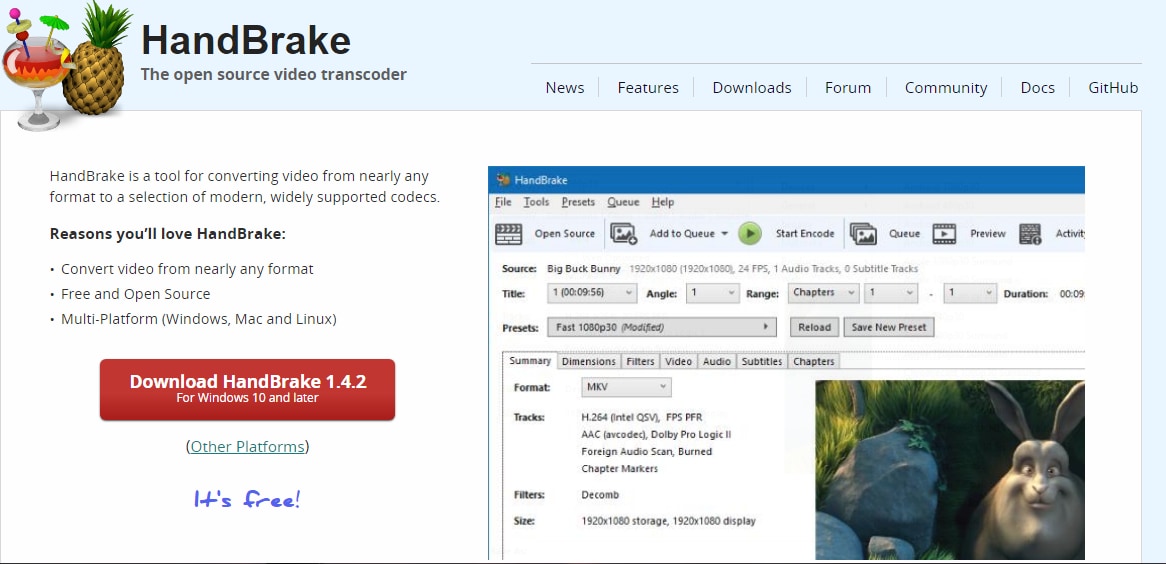Image resolution: width=1166 pixels, height=564 pixels.
Task: Click the Queue stacked images icon
Action: (x=863, y=234)
